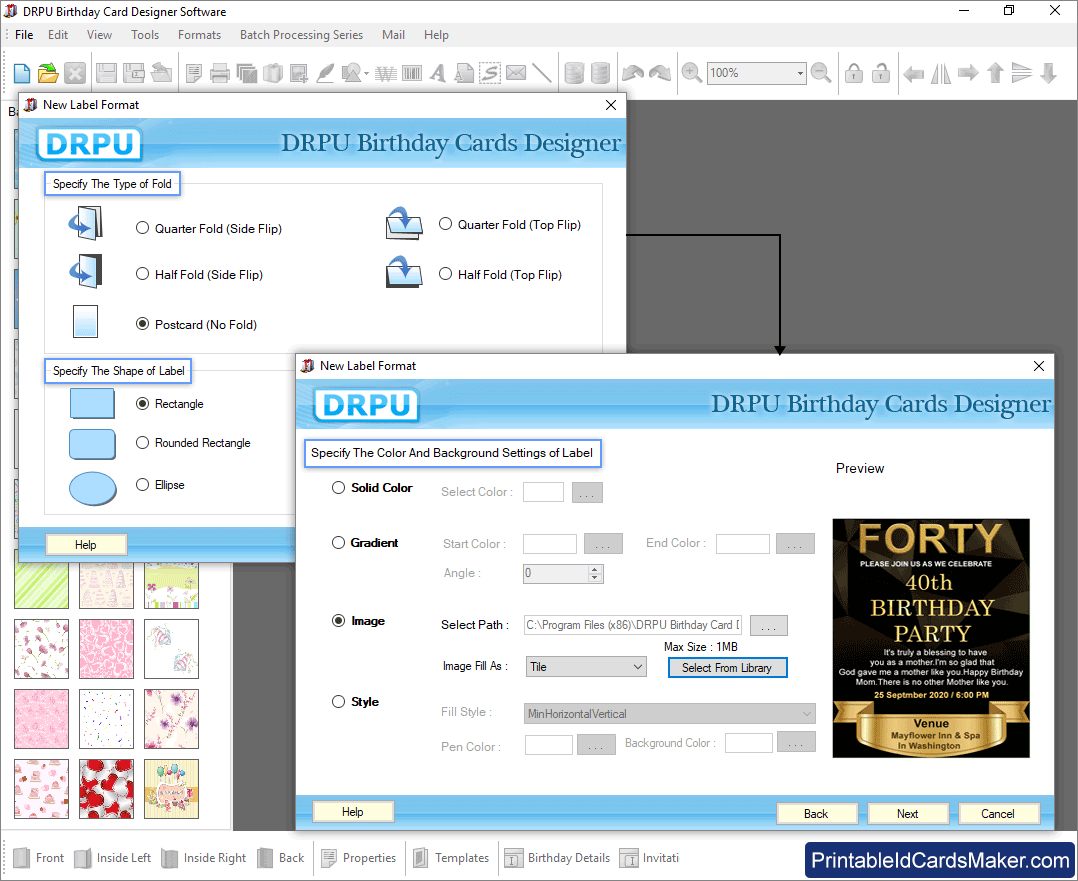Click the browse button beside Select Path
Viewport: 1078px width, 881px height.
click(x=768, y=626)
